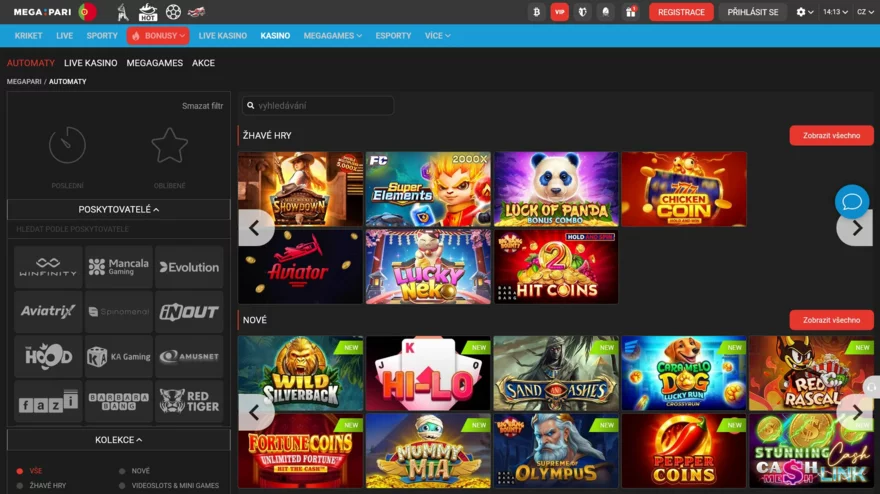Screen dimensions: 880x494
Task: Go to Kriket in navigation
Action: click(x=29, y=35)
